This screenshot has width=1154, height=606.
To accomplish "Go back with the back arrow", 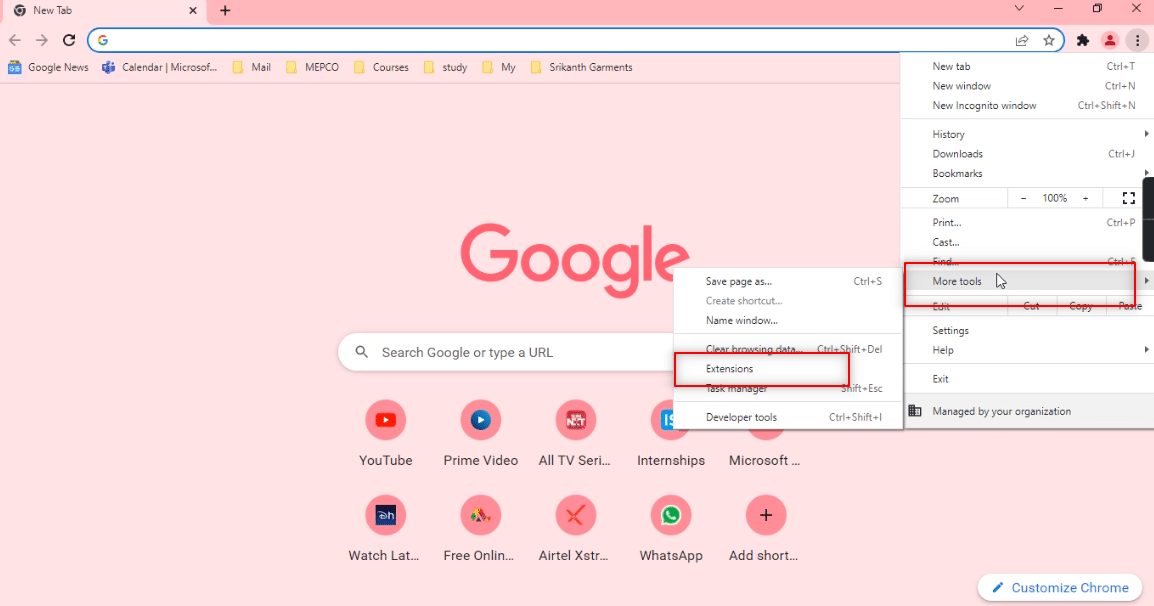I will 15,40.
